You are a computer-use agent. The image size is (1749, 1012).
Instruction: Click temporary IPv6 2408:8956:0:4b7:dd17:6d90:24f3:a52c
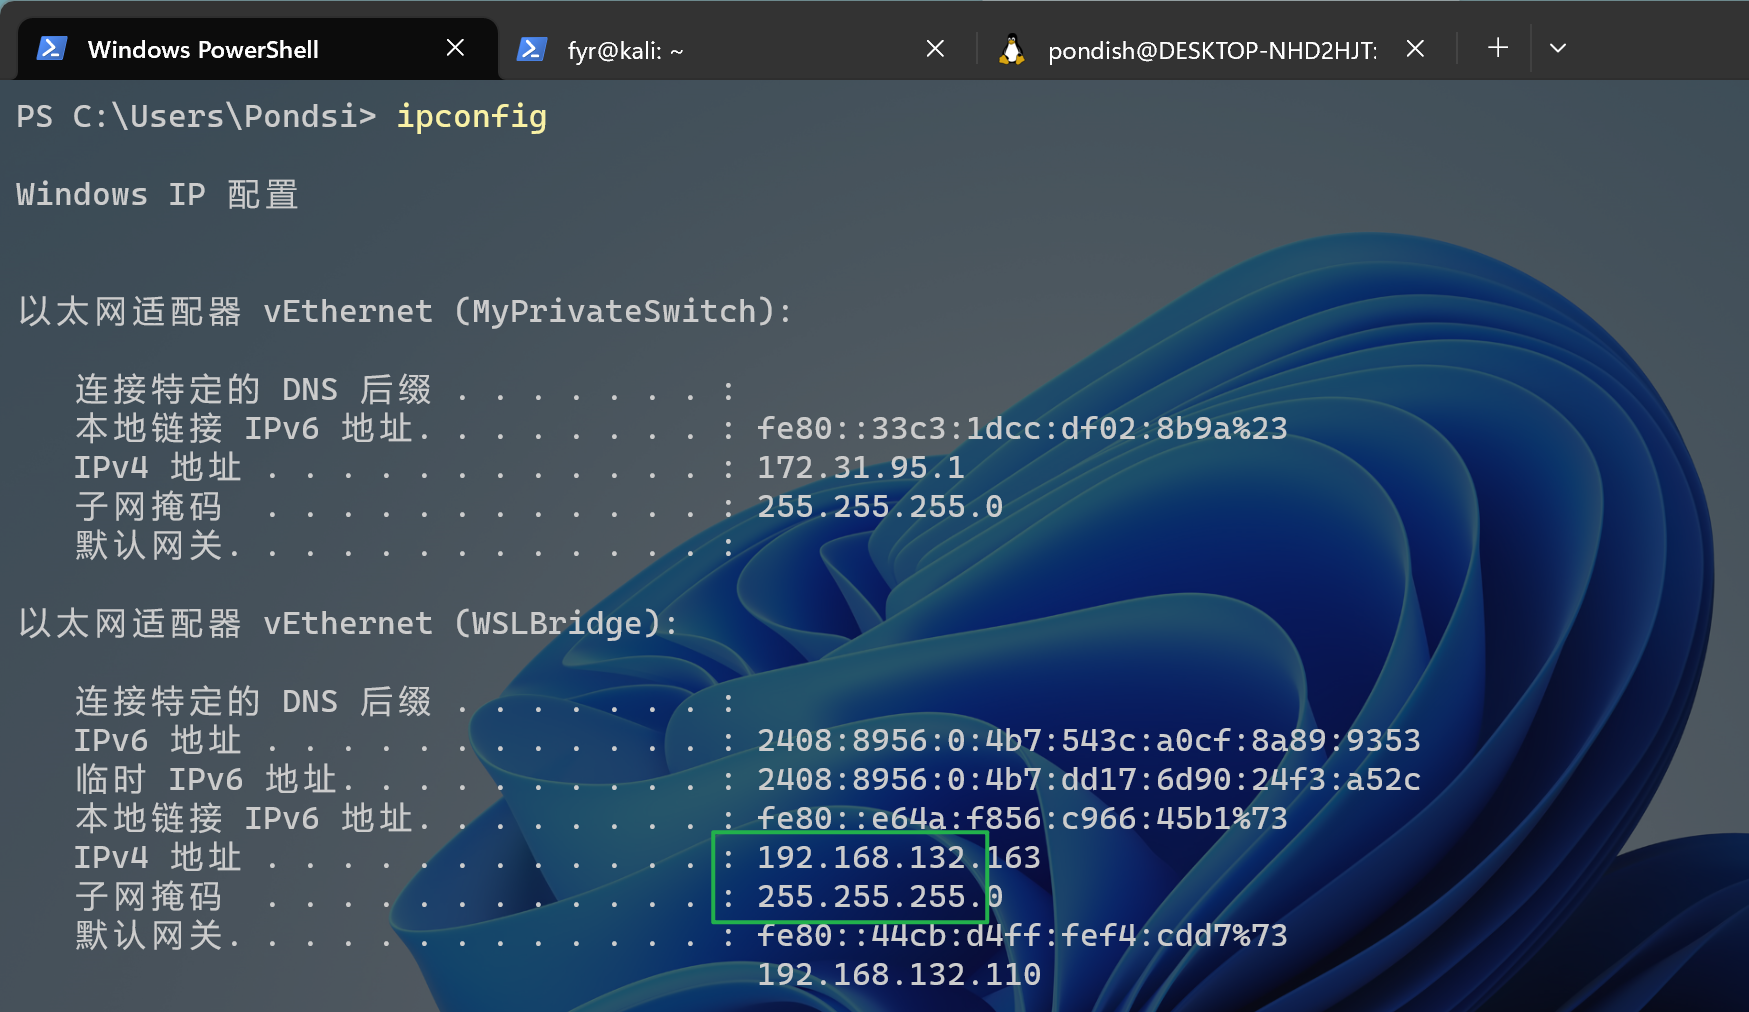pyautogui.click(x=1089, y=780)
